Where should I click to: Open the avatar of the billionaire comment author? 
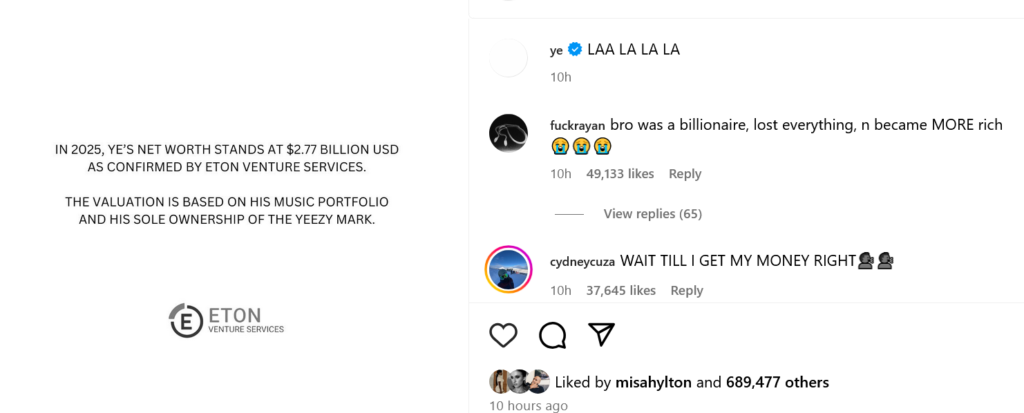[x=508, y=133]
